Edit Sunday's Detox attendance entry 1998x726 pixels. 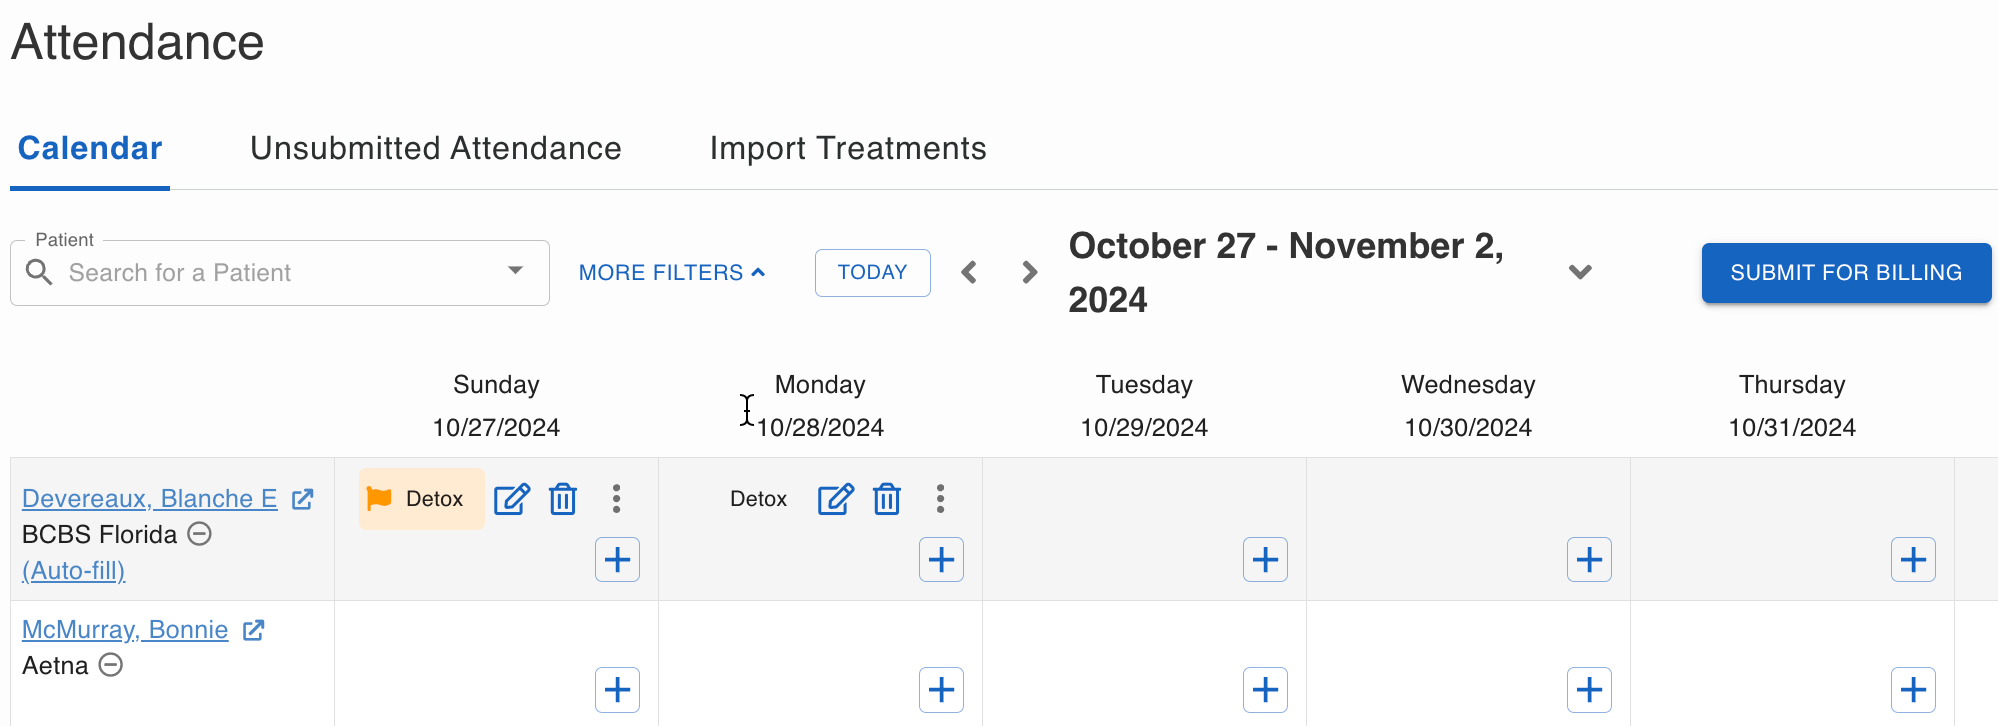coord(511,499)
